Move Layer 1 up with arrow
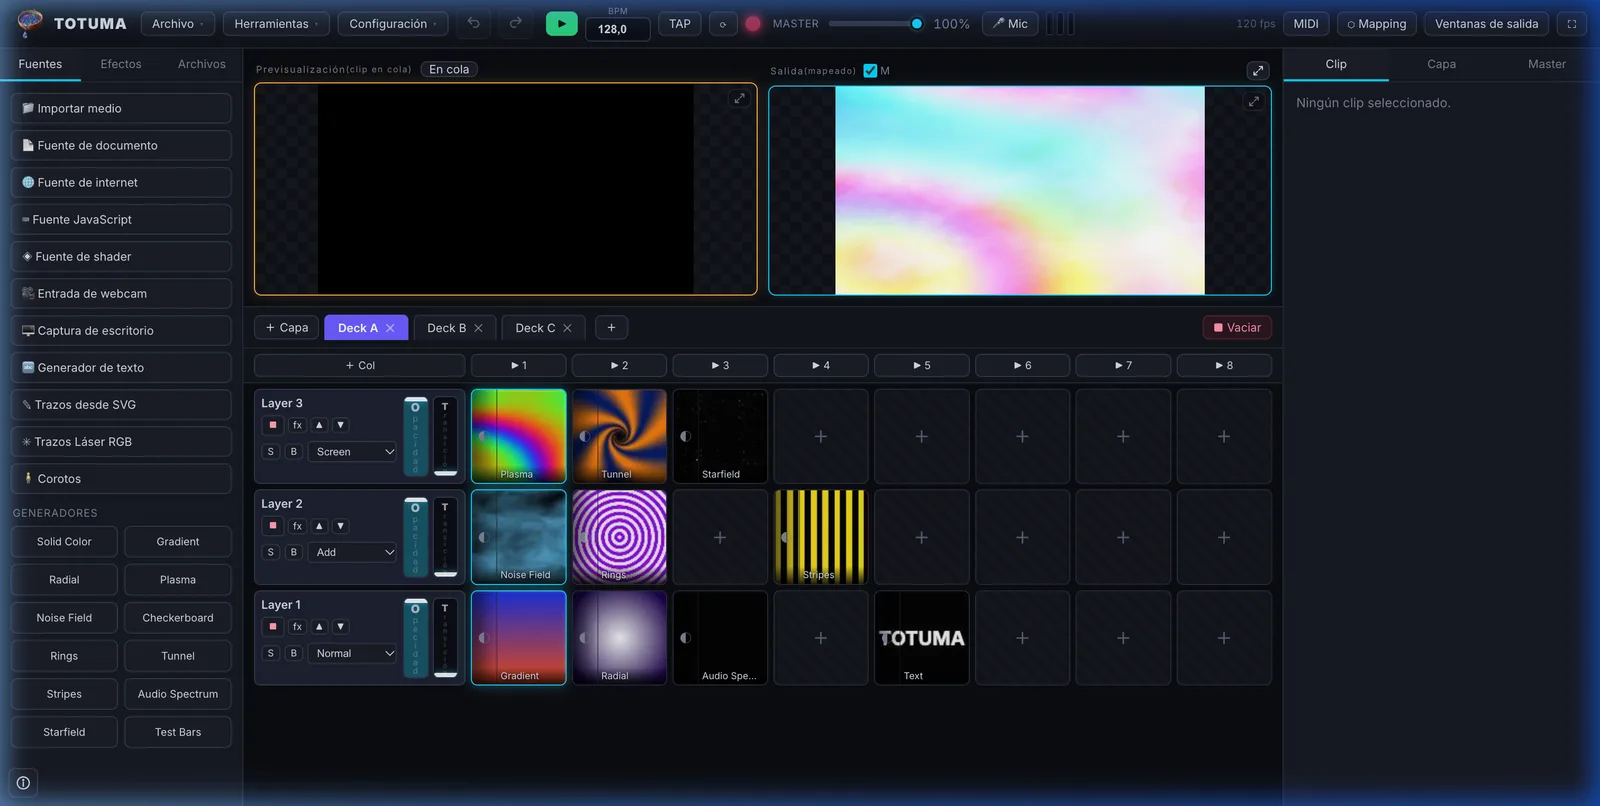 pyautogui.click(x=319, y=627)
